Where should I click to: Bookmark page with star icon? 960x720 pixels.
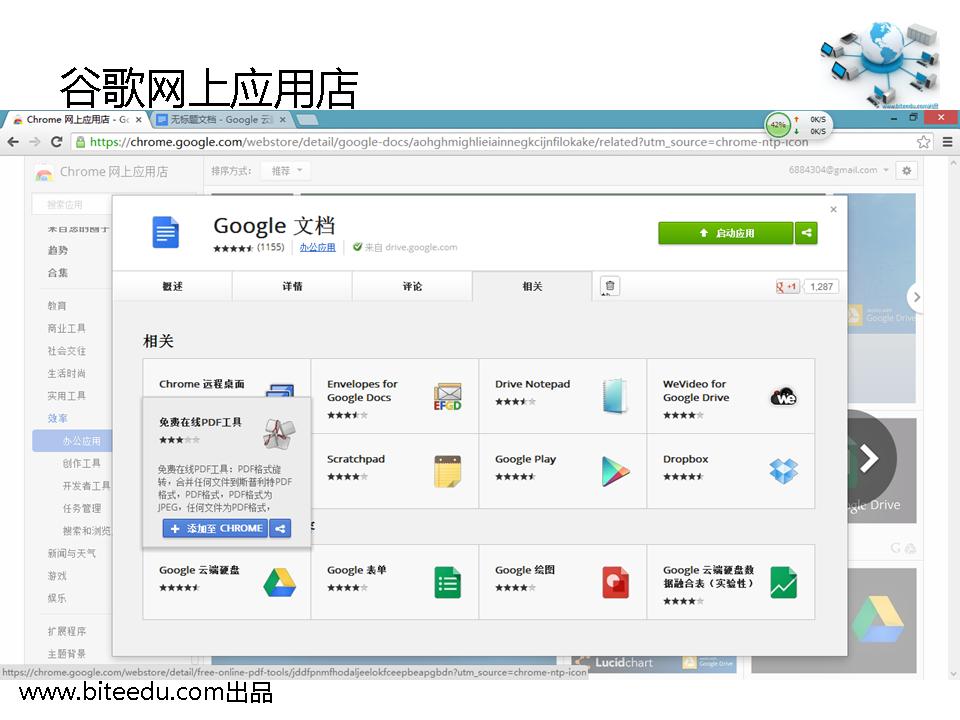923,142
